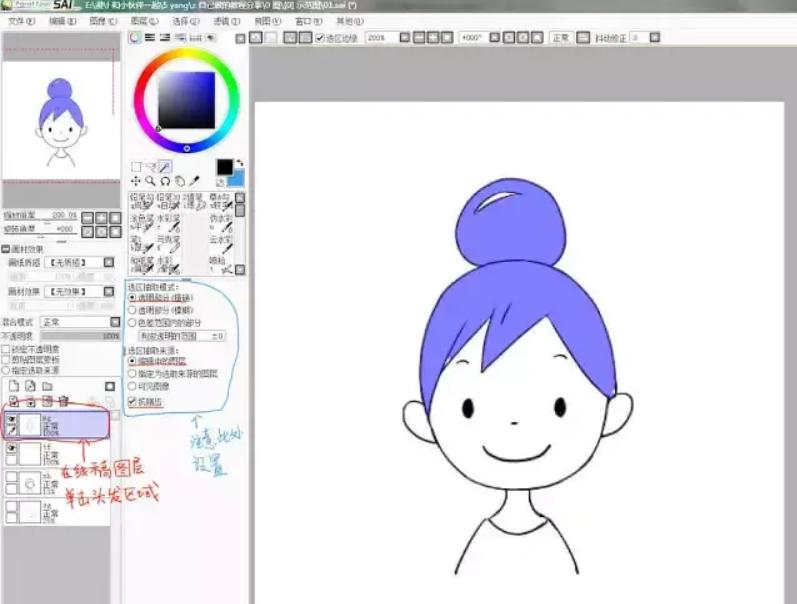Click the 不透明度 opacity slider

pyautogui.click(x=80, y=336)
